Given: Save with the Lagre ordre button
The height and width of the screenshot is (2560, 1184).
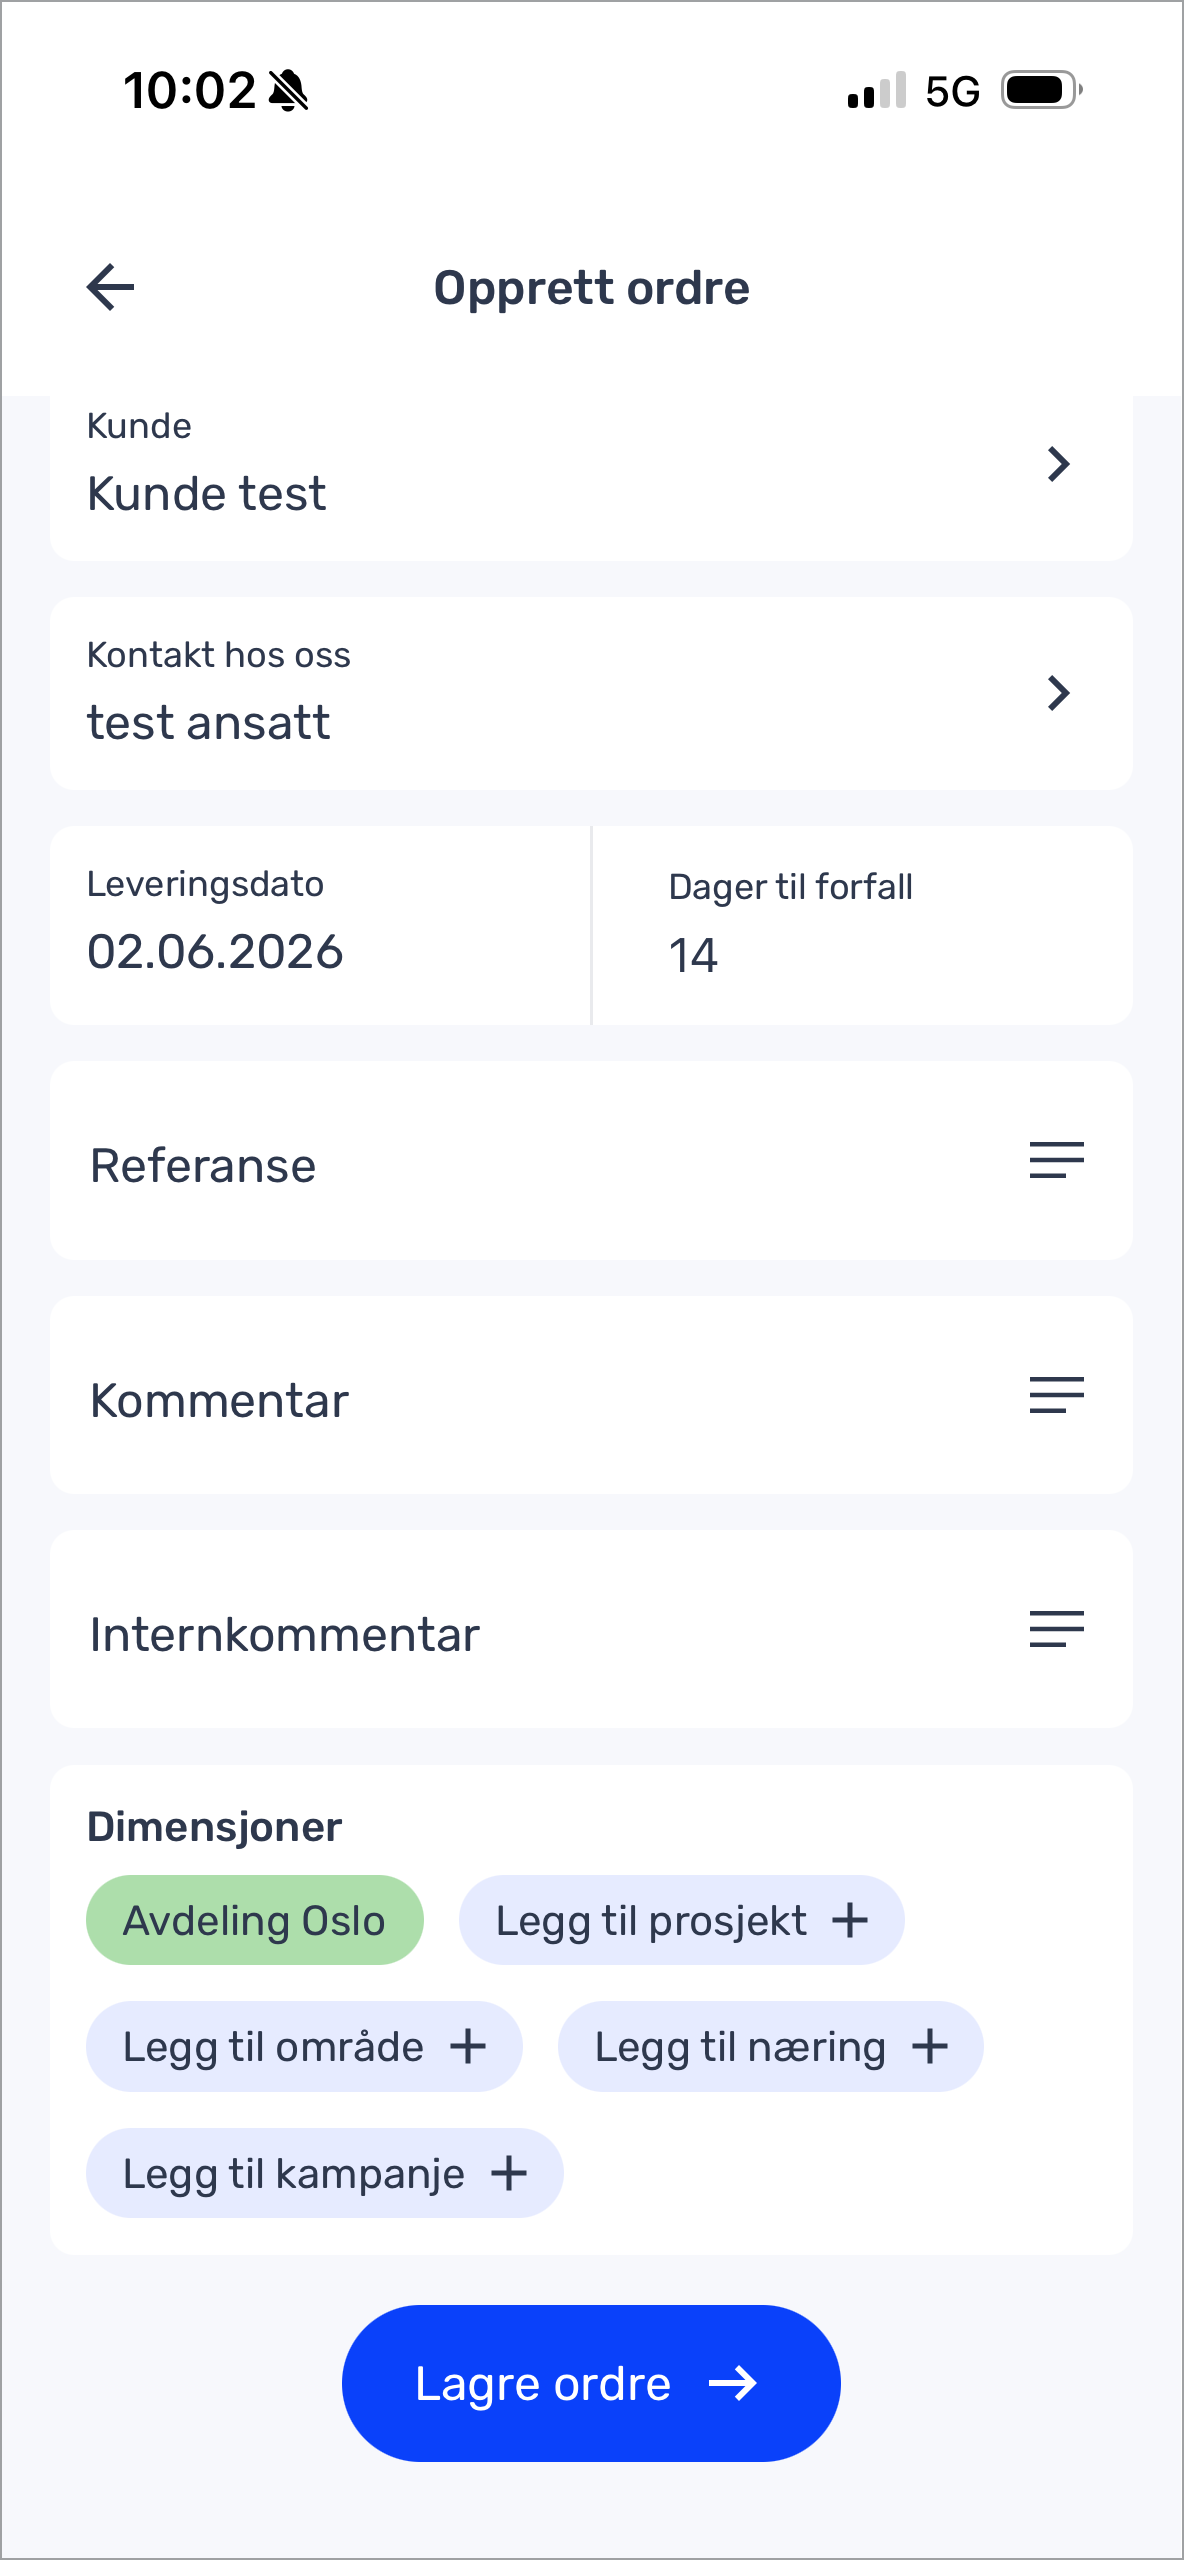Looking at the screenshot, I should (x=591, y=2383).
